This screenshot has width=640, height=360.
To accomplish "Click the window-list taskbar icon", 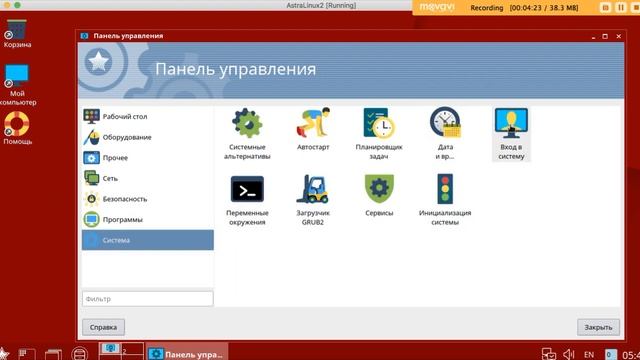I will 53,354.
